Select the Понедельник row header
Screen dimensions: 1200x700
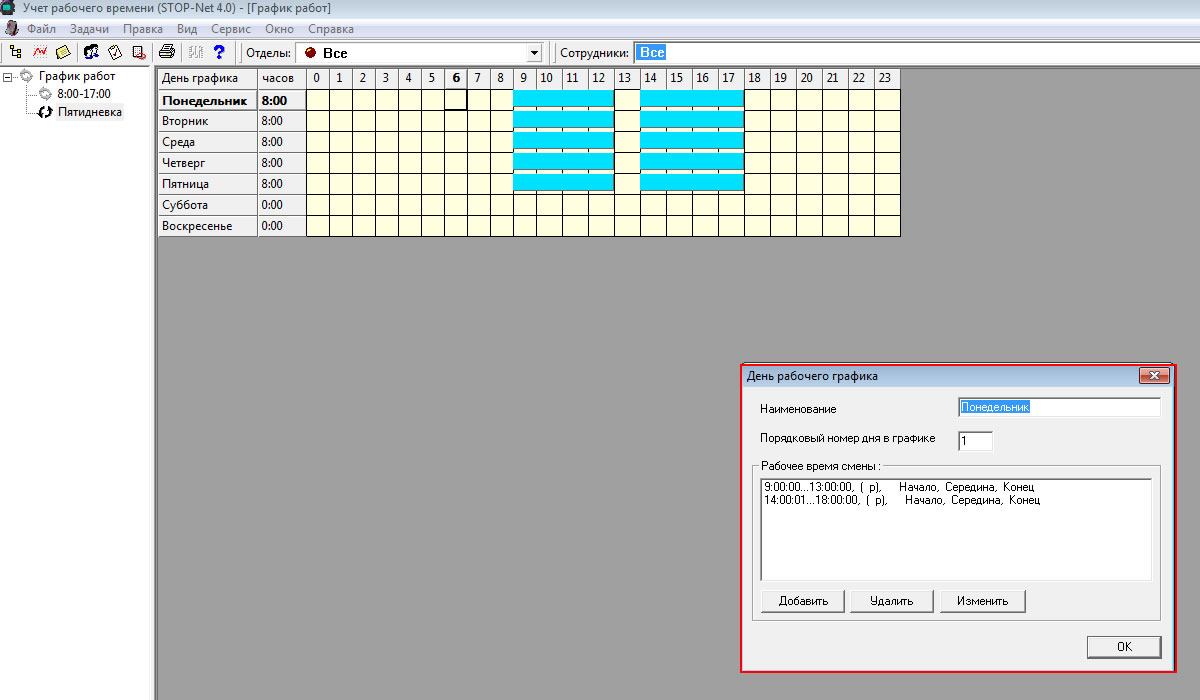(x=207, y=100)
